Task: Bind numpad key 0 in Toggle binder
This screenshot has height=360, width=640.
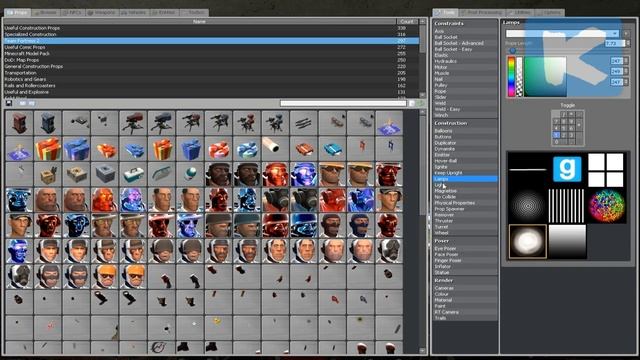Action: (560, 142)
